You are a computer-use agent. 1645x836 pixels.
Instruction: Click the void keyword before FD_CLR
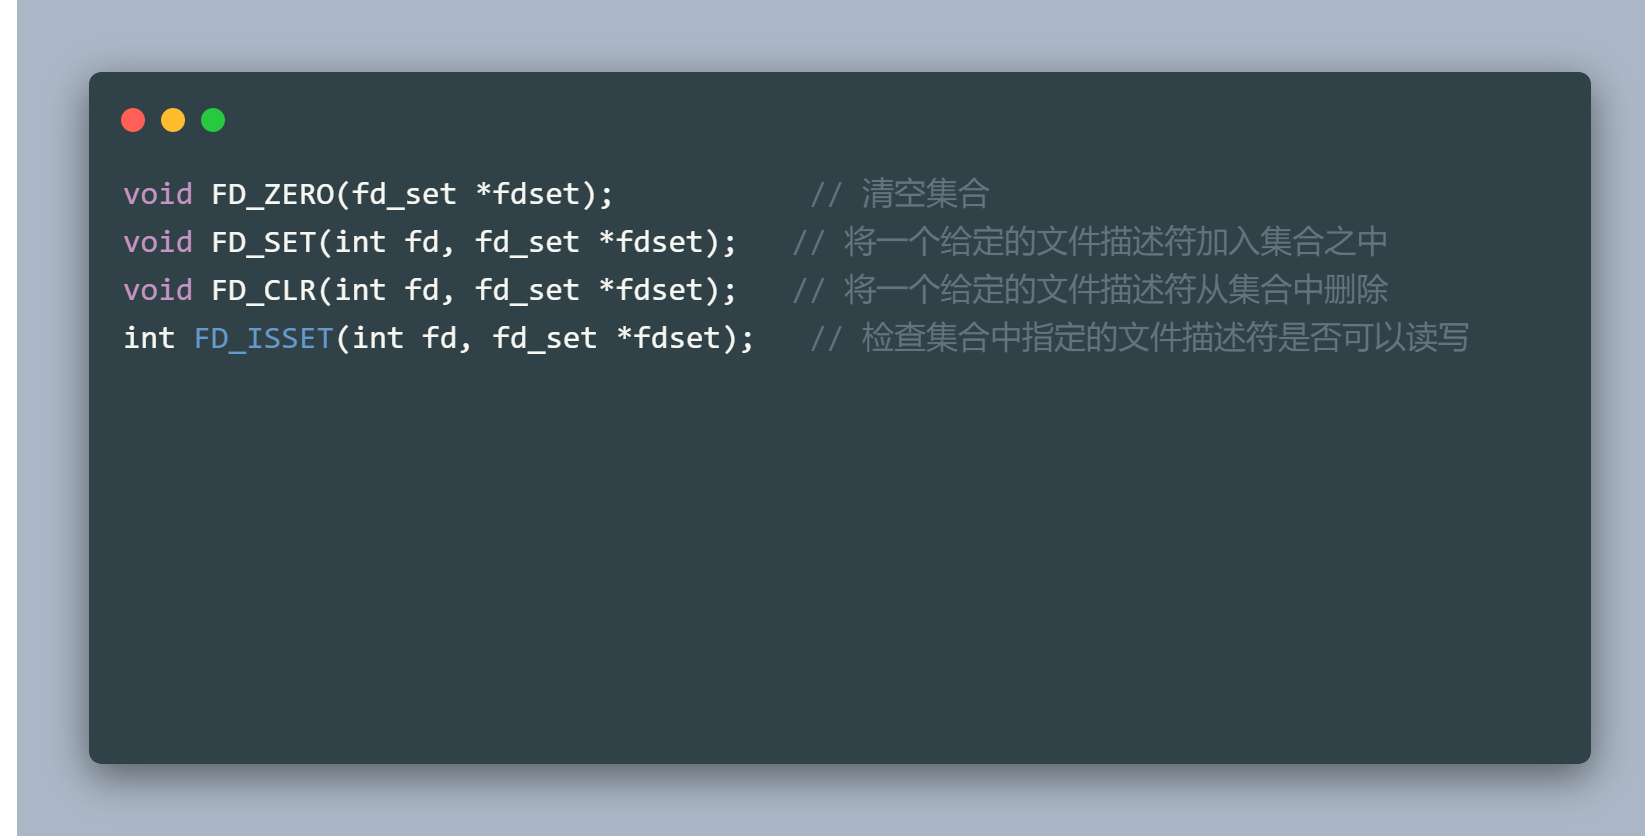tap(158, 290)
